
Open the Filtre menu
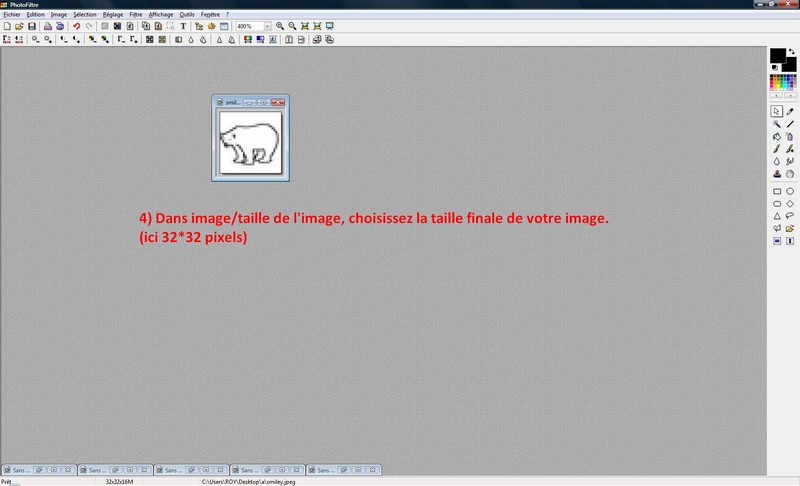coord(136,15)
